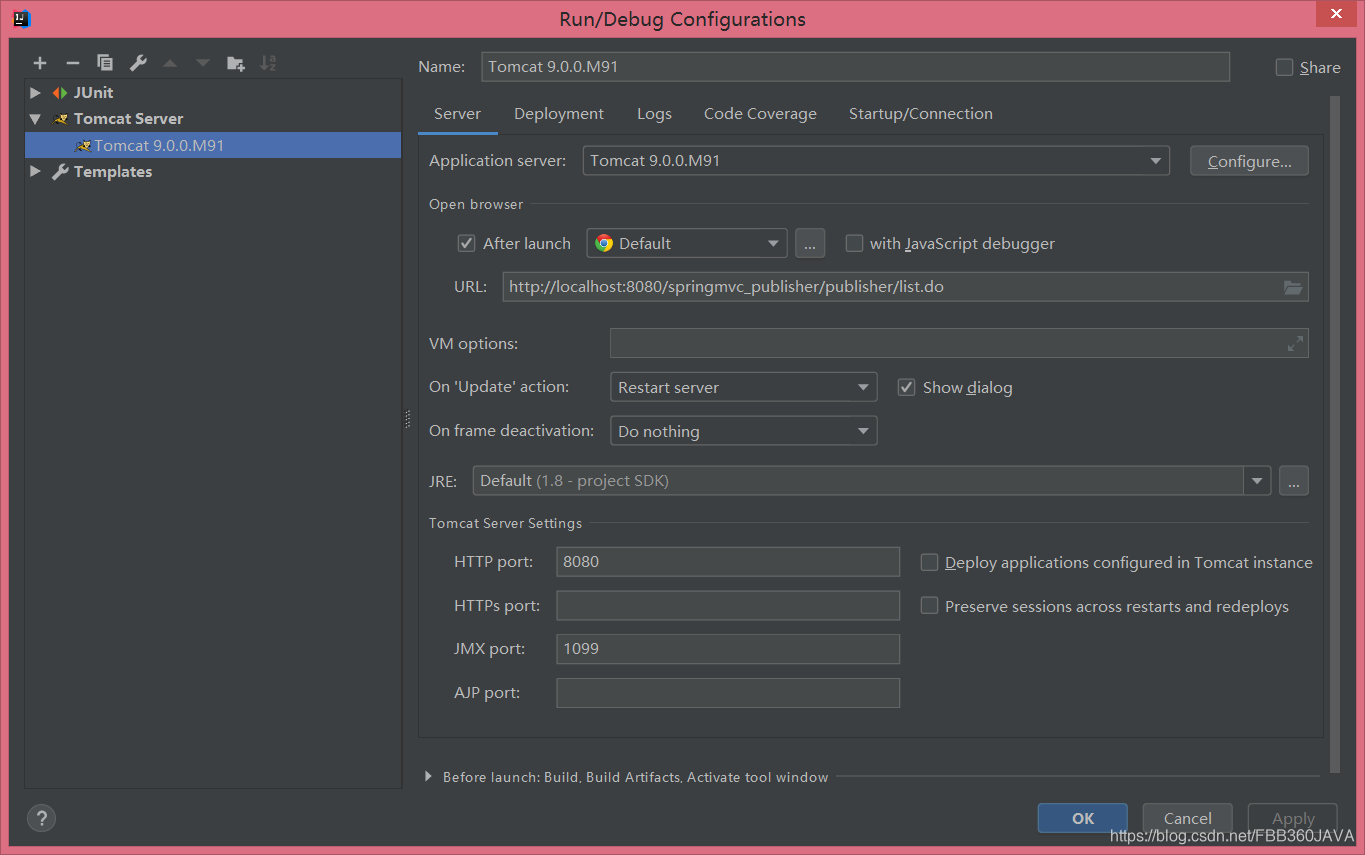Open help question mark button
Image resolution: width=1365 pixels, height=855 pixels.
click(41, 818)
